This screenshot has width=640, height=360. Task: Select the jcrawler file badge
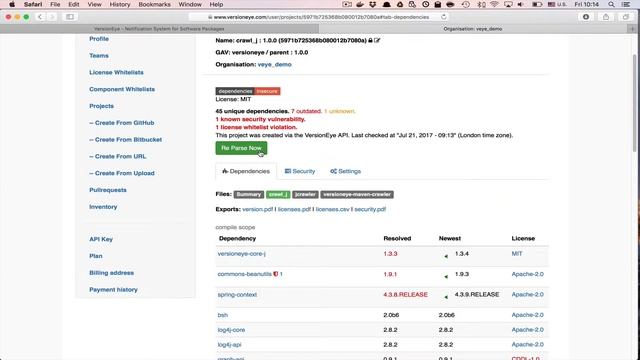305,195
